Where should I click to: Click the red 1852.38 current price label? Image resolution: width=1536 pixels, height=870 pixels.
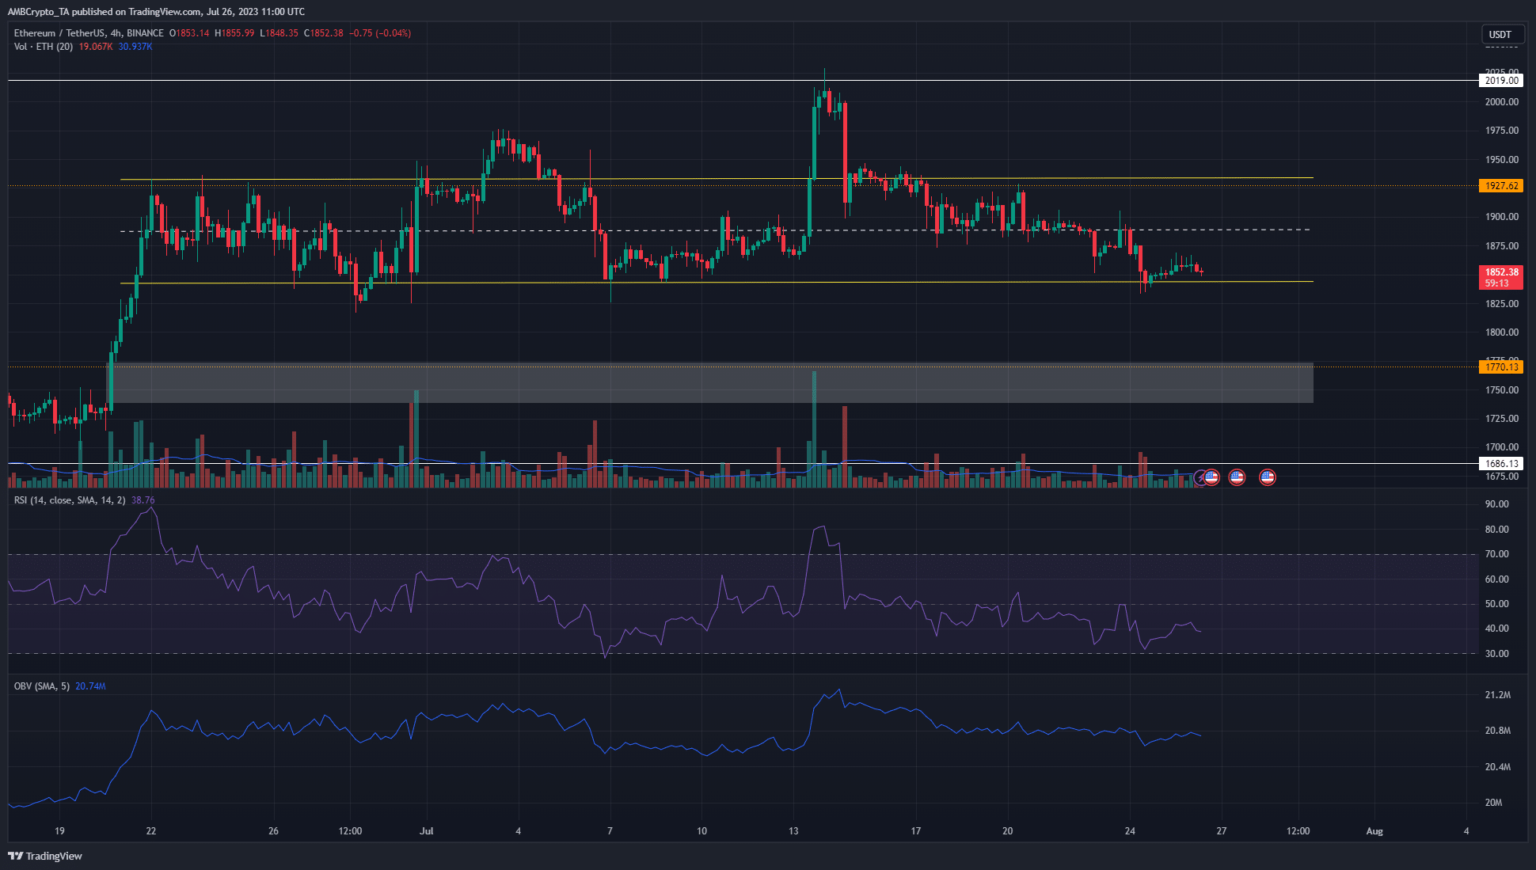1501,272
